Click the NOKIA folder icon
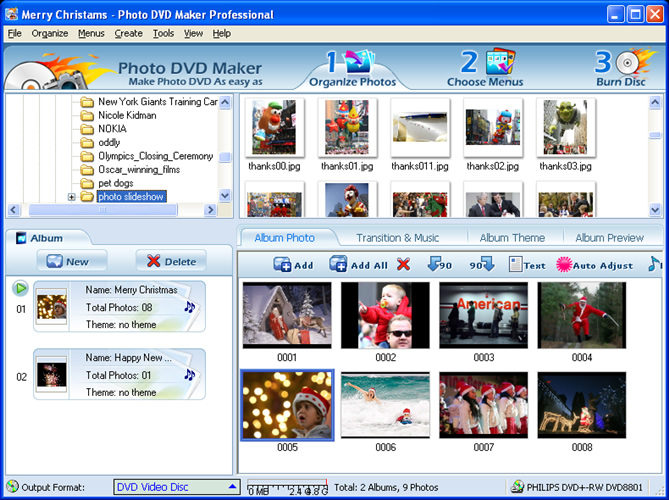The height and width of the screenshot is (500, 669). tap(87, 129)
